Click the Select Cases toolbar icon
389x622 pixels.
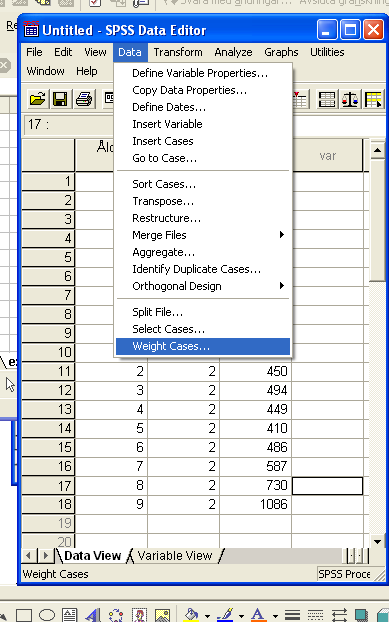373,99
